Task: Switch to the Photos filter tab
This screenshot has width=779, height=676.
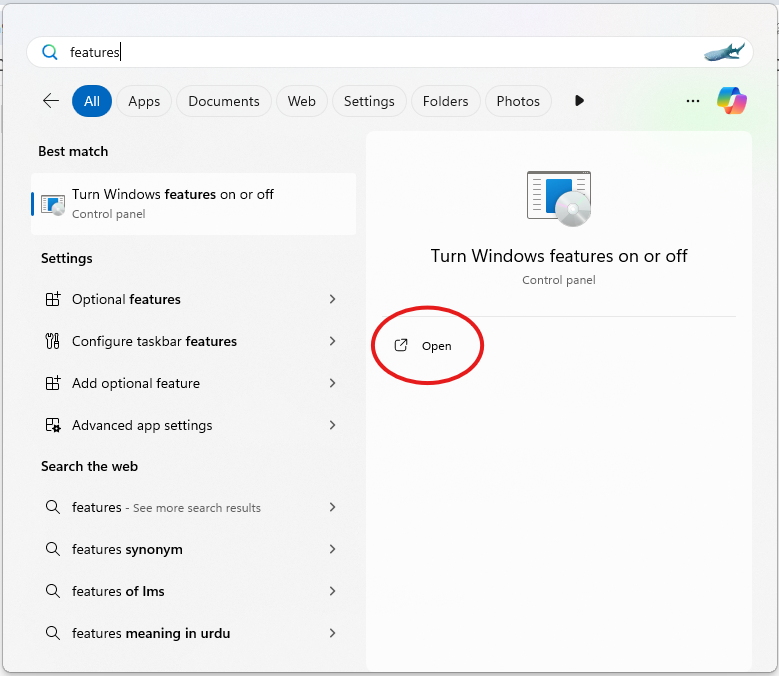Action: click(x=518, y=101)
